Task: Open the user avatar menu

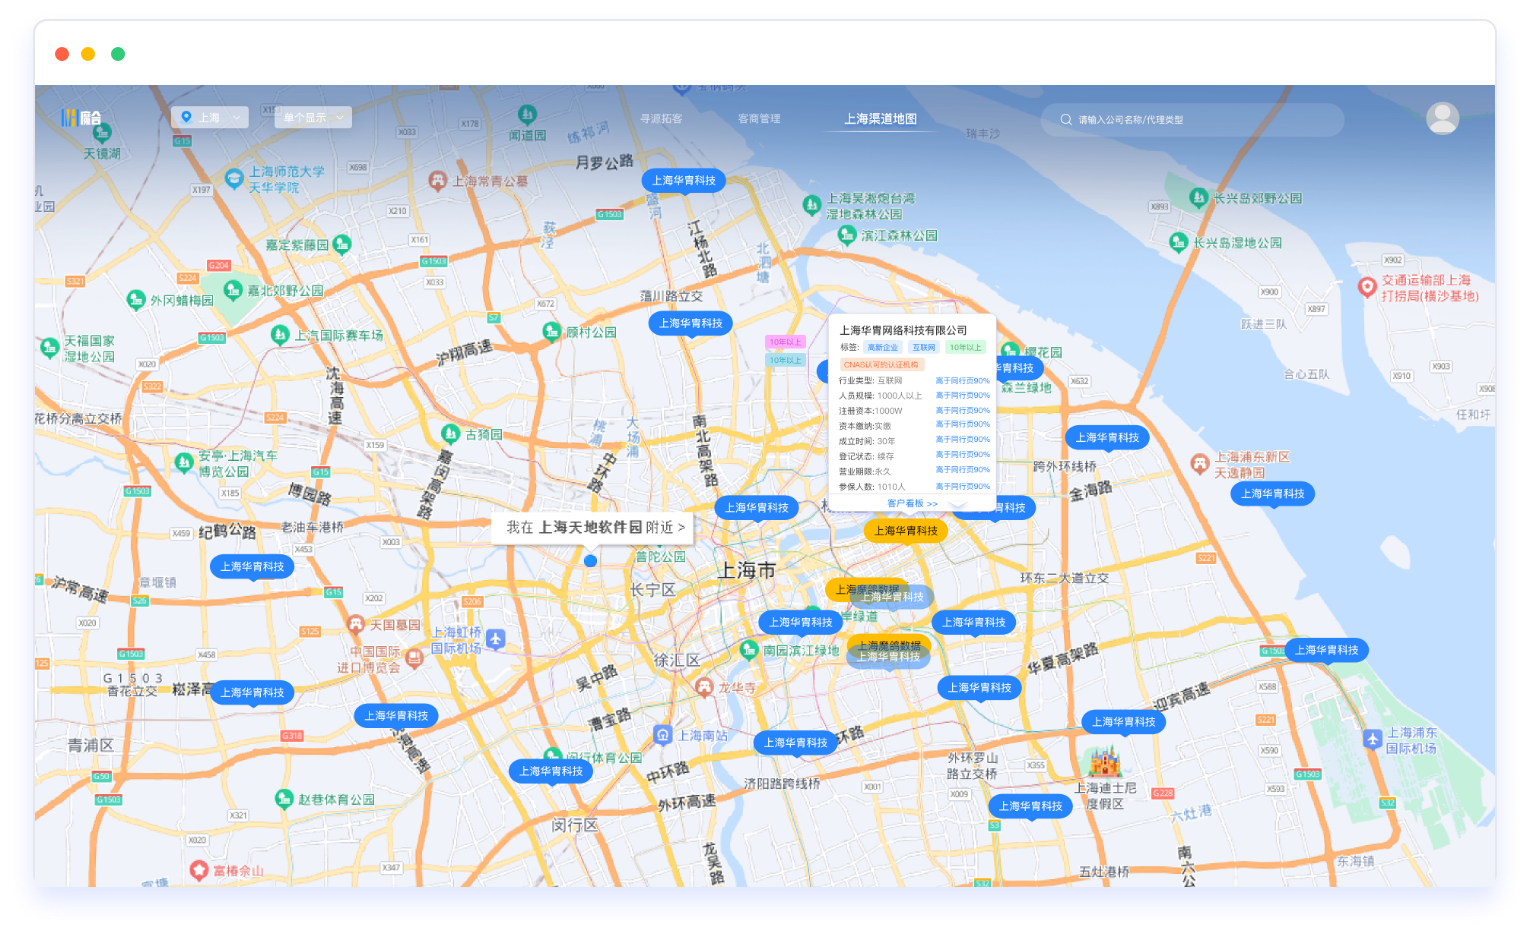Action: (1442, 118)
